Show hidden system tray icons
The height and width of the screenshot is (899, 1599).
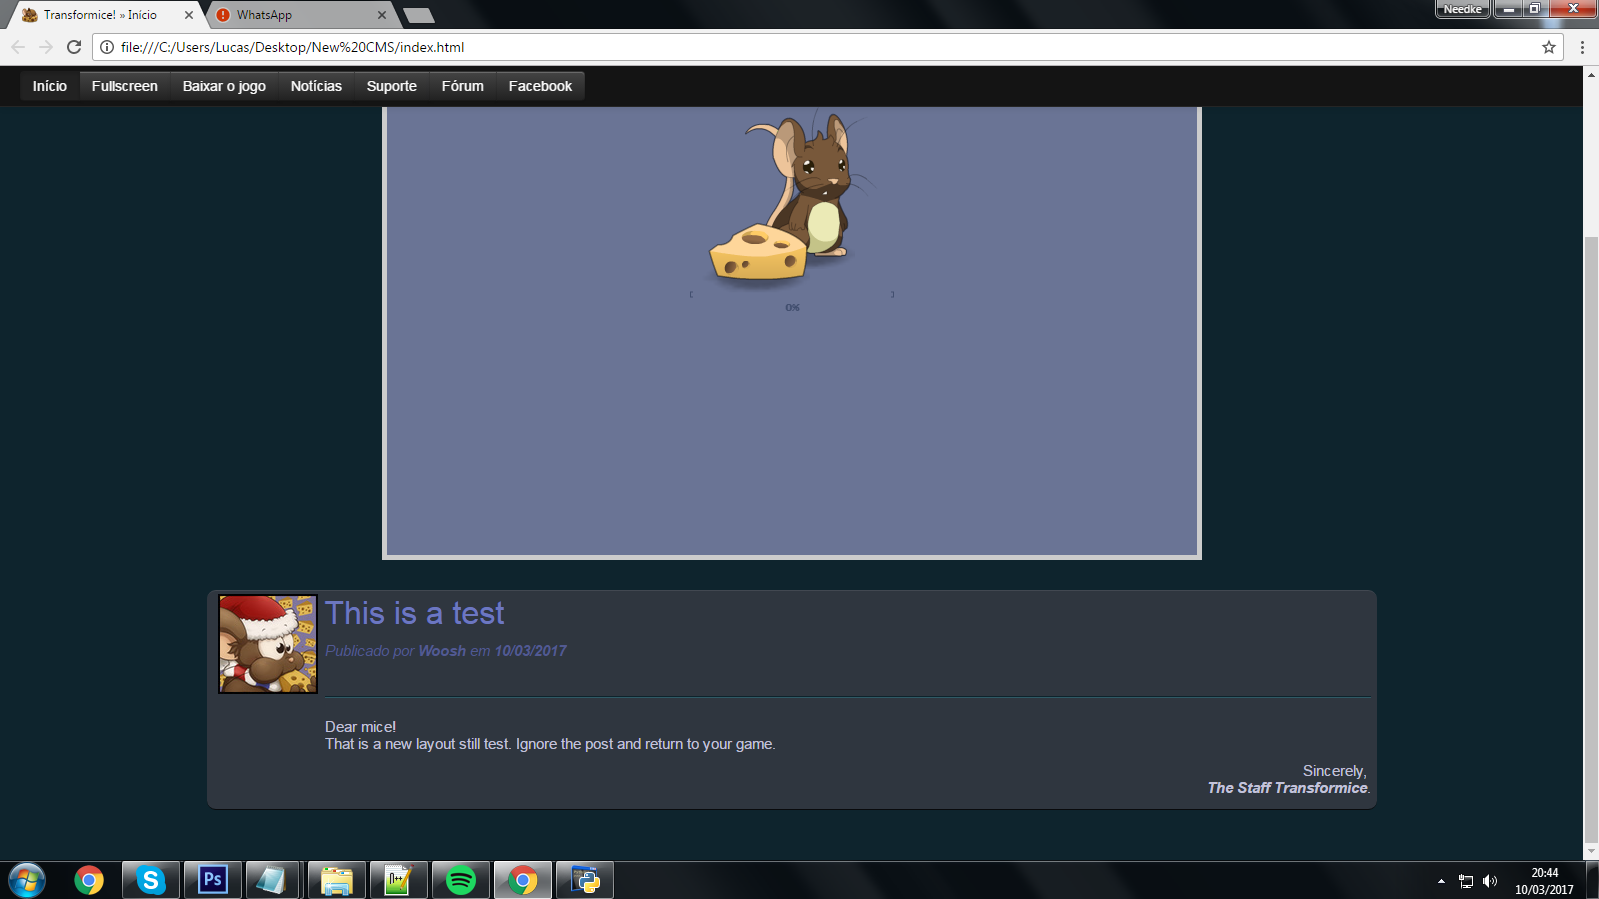1441,881
